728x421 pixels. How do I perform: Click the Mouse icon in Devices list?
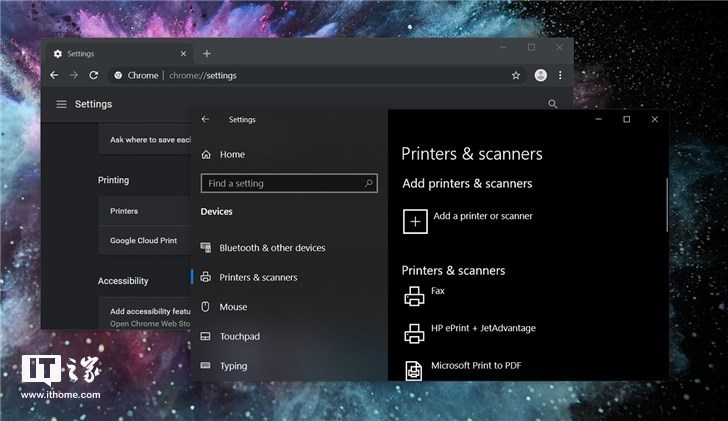pos(205,306)
